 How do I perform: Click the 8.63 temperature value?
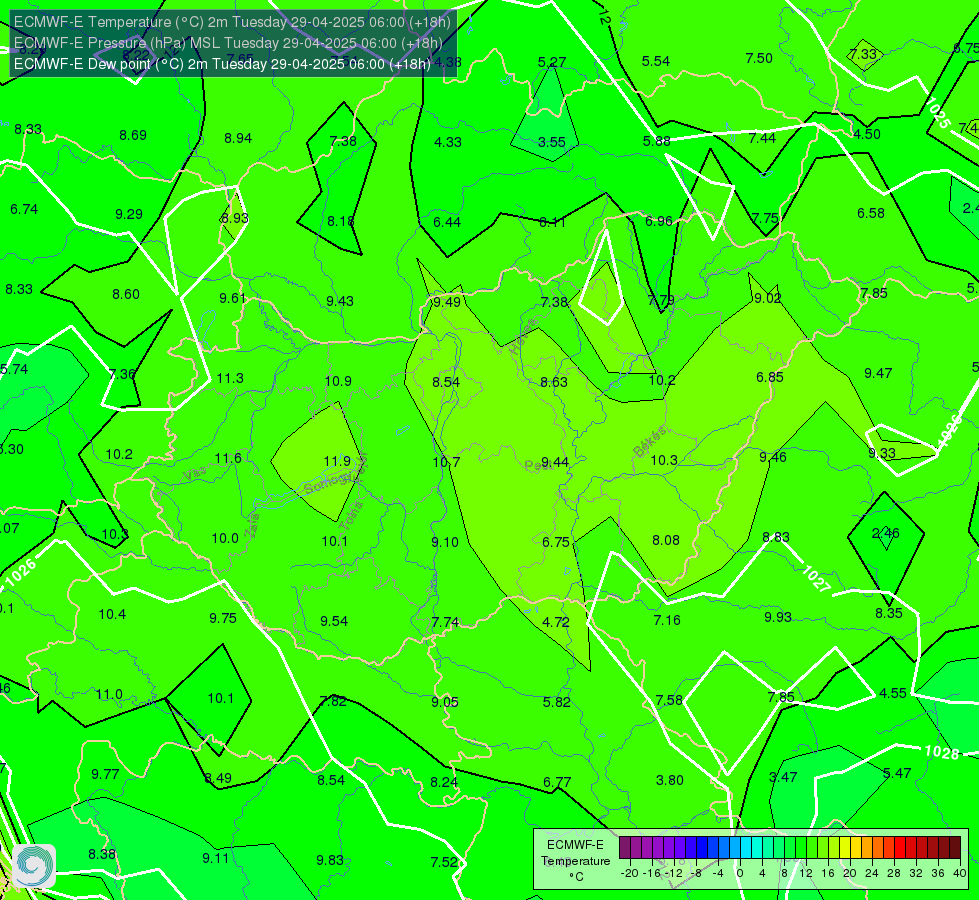pyautogui.click(x=554, y=382)
